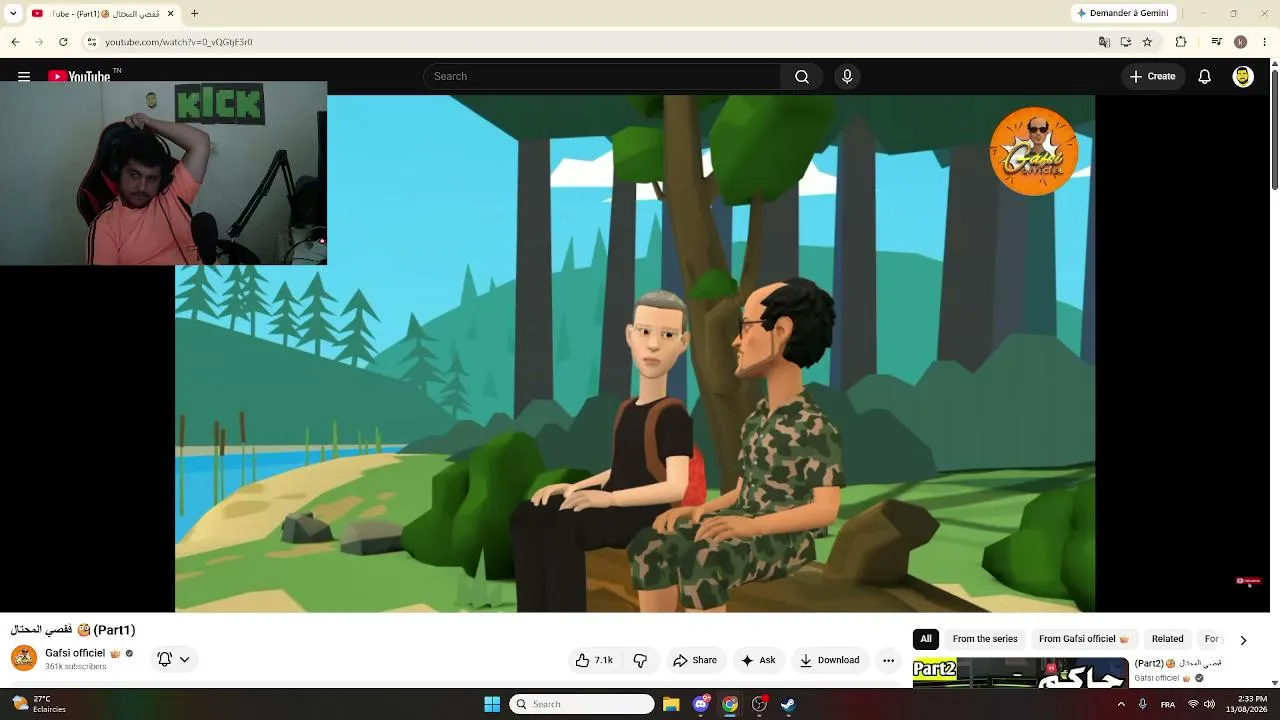This screenshot has height=720, width=1280.
Task: Open Chrome extensions puzzle icon
Action: coord(1181,42)
